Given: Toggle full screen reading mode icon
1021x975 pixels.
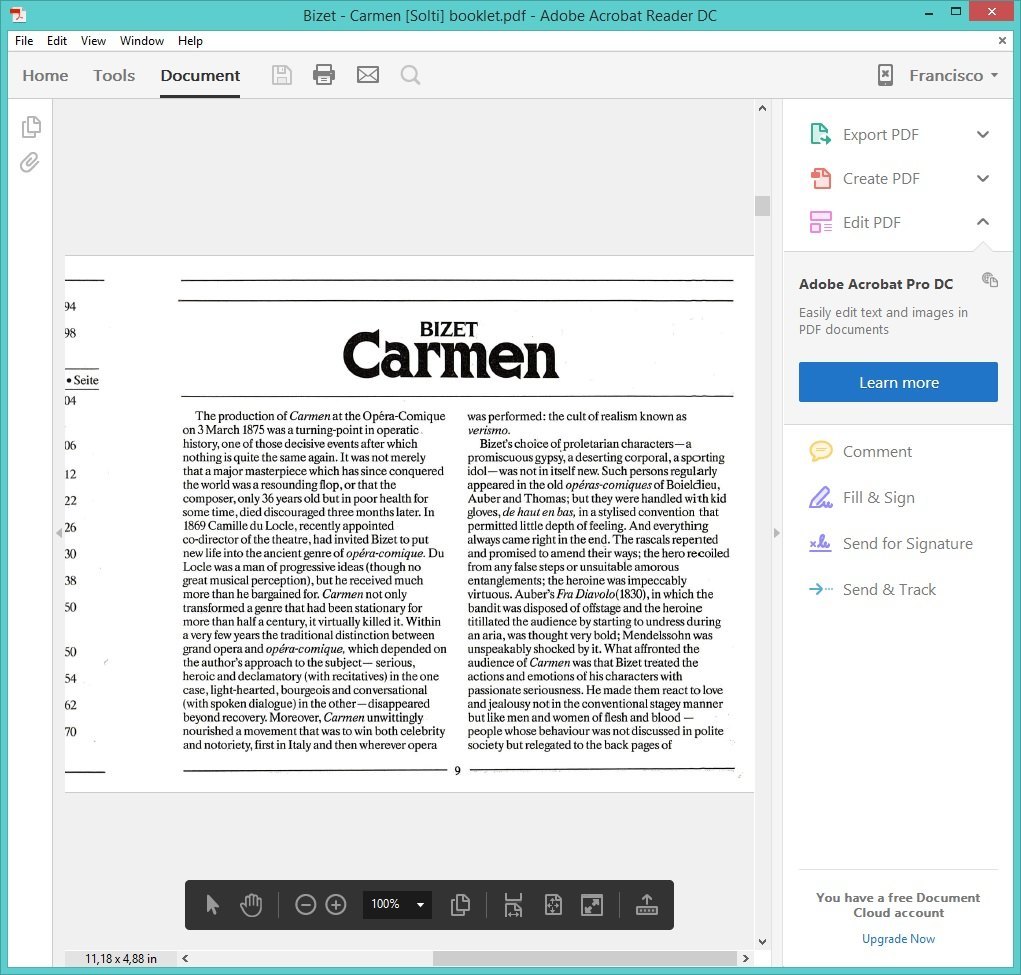Looking at the screenshot, I should 592,904.
